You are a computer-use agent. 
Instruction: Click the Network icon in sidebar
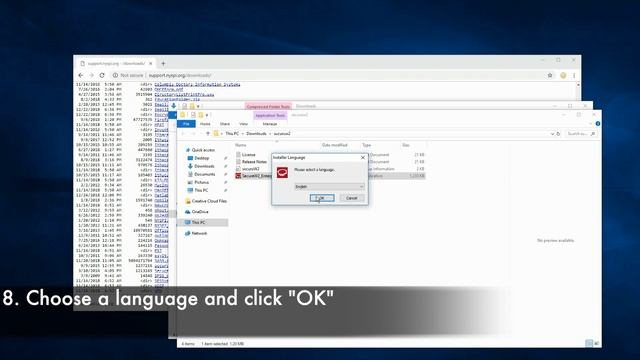coord(187,233)
